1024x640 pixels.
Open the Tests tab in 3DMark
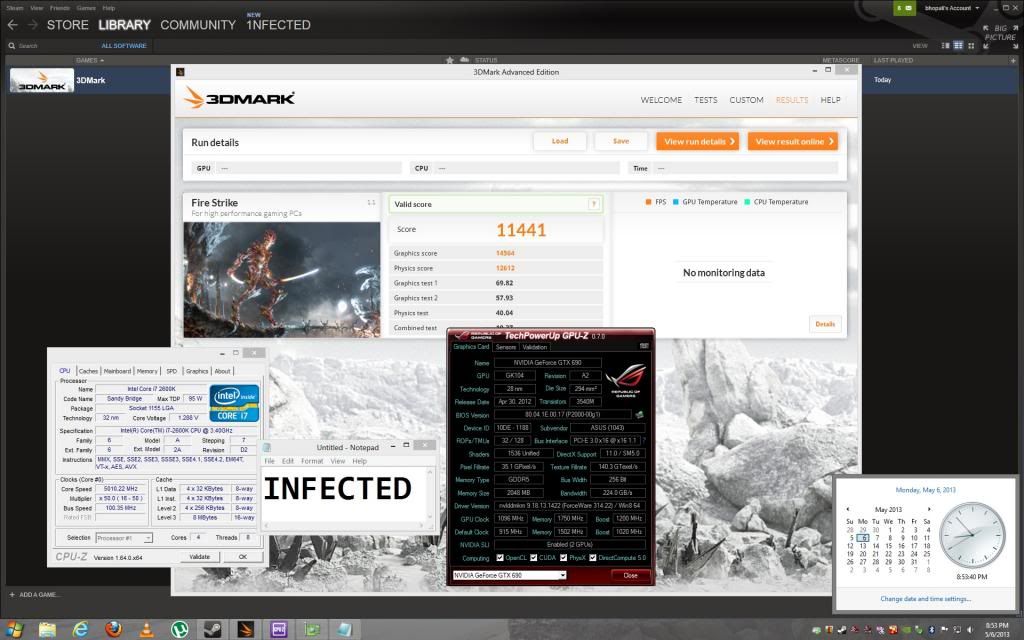tap(705, 100)
